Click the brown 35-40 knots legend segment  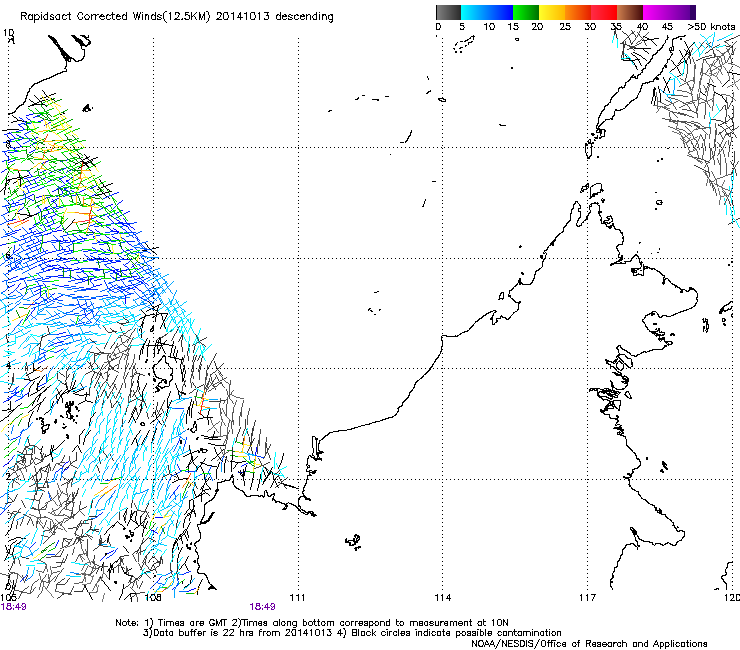(x=630, y=12)
